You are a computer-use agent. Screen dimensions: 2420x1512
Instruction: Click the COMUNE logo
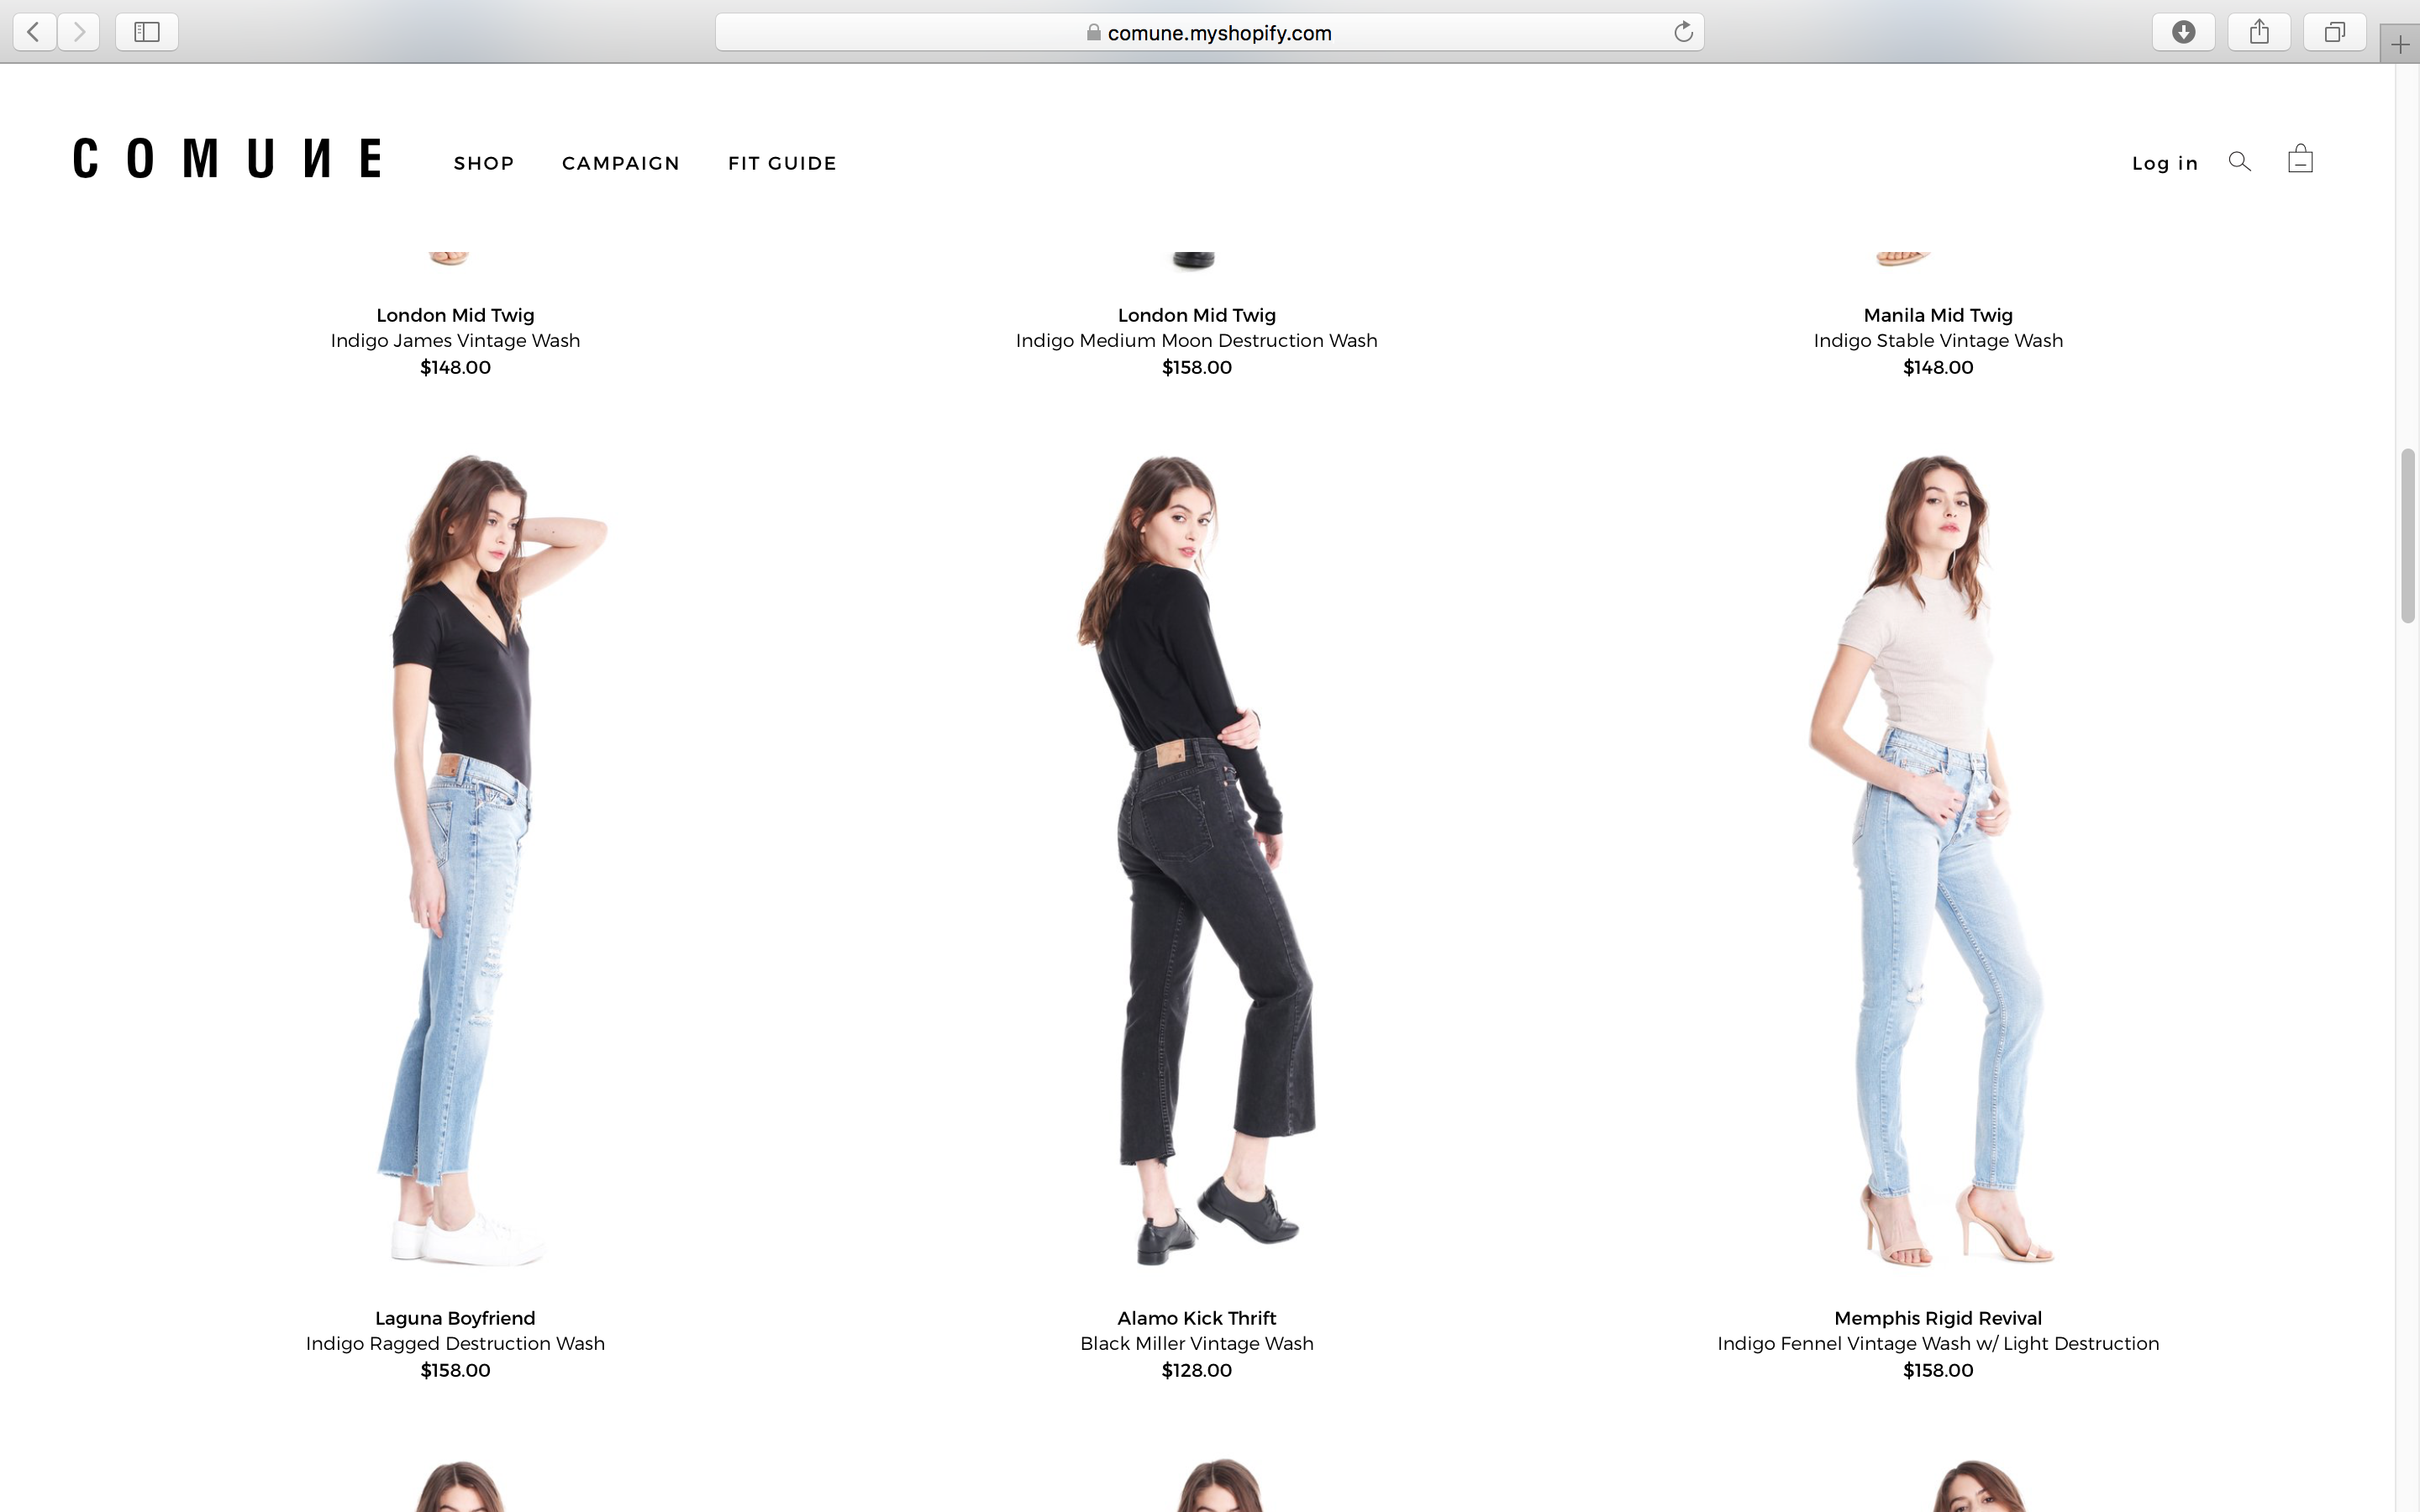coord(227,158)
